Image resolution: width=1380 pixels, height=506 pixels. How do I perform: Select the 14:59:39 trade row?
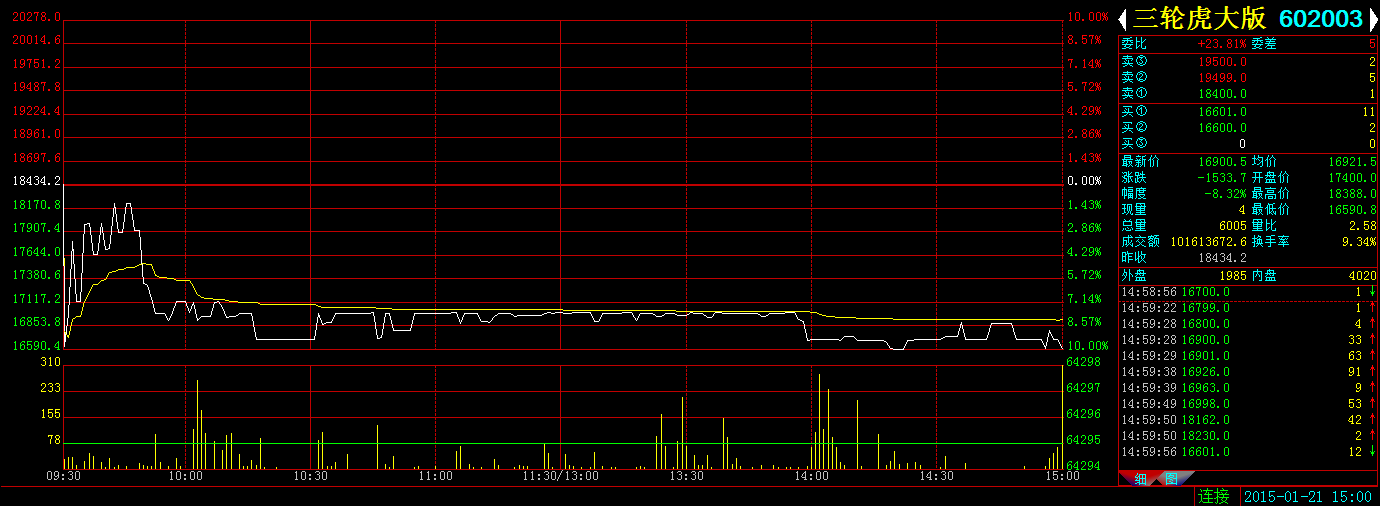1248,388
